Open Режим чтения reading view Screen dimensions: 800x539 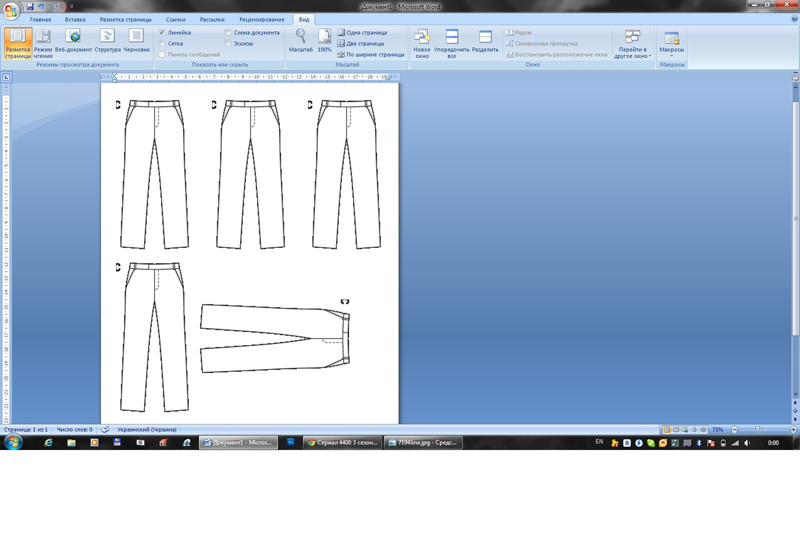(43, 43)
